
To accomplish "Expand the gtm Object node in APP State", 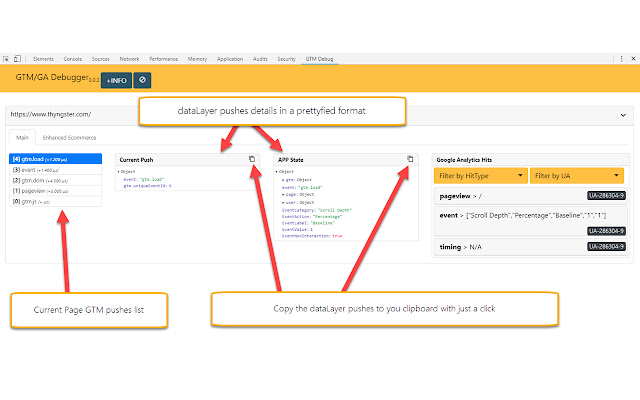I will [x=283, y=179].
